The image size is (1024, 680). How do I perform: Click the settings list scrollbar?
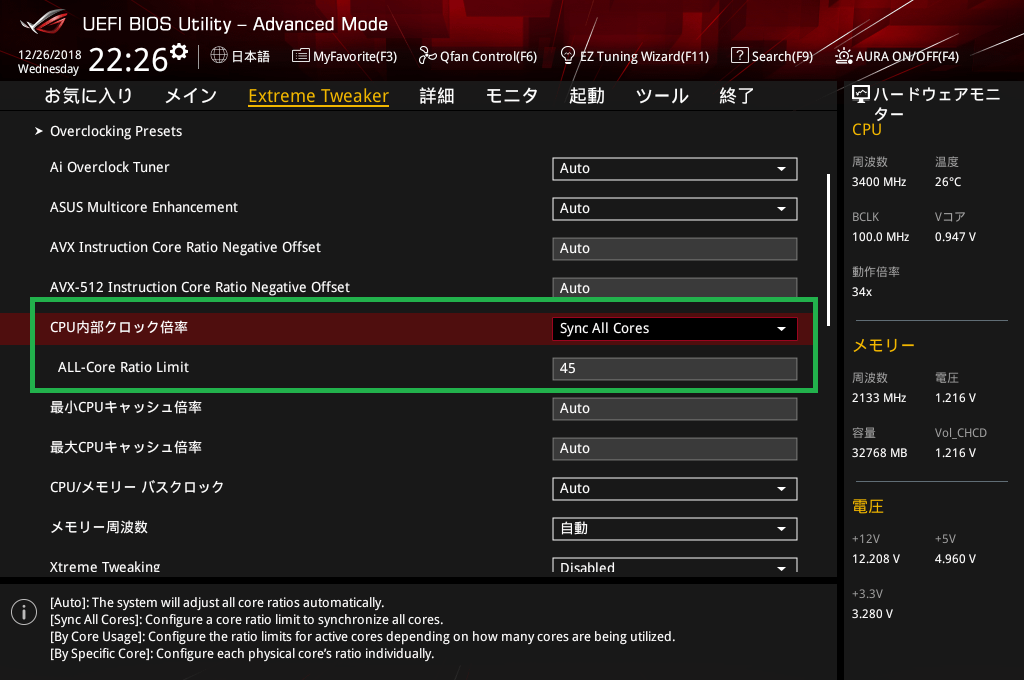click(x=828, y=250)
